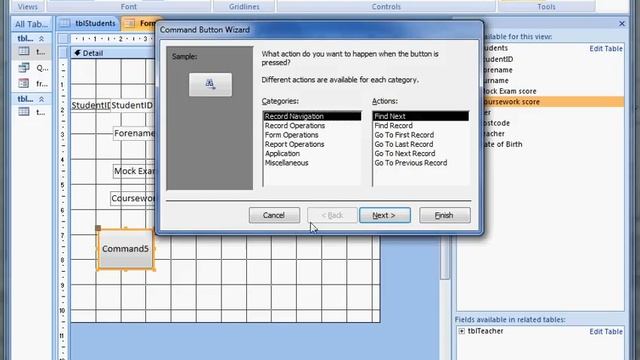Click the query icon in navigation pane

[x=24, y=68]
